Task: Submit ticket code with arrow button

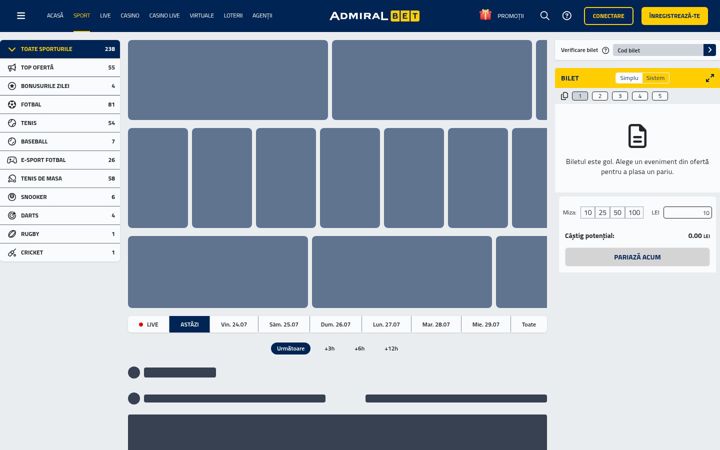Action: [709, 50]
